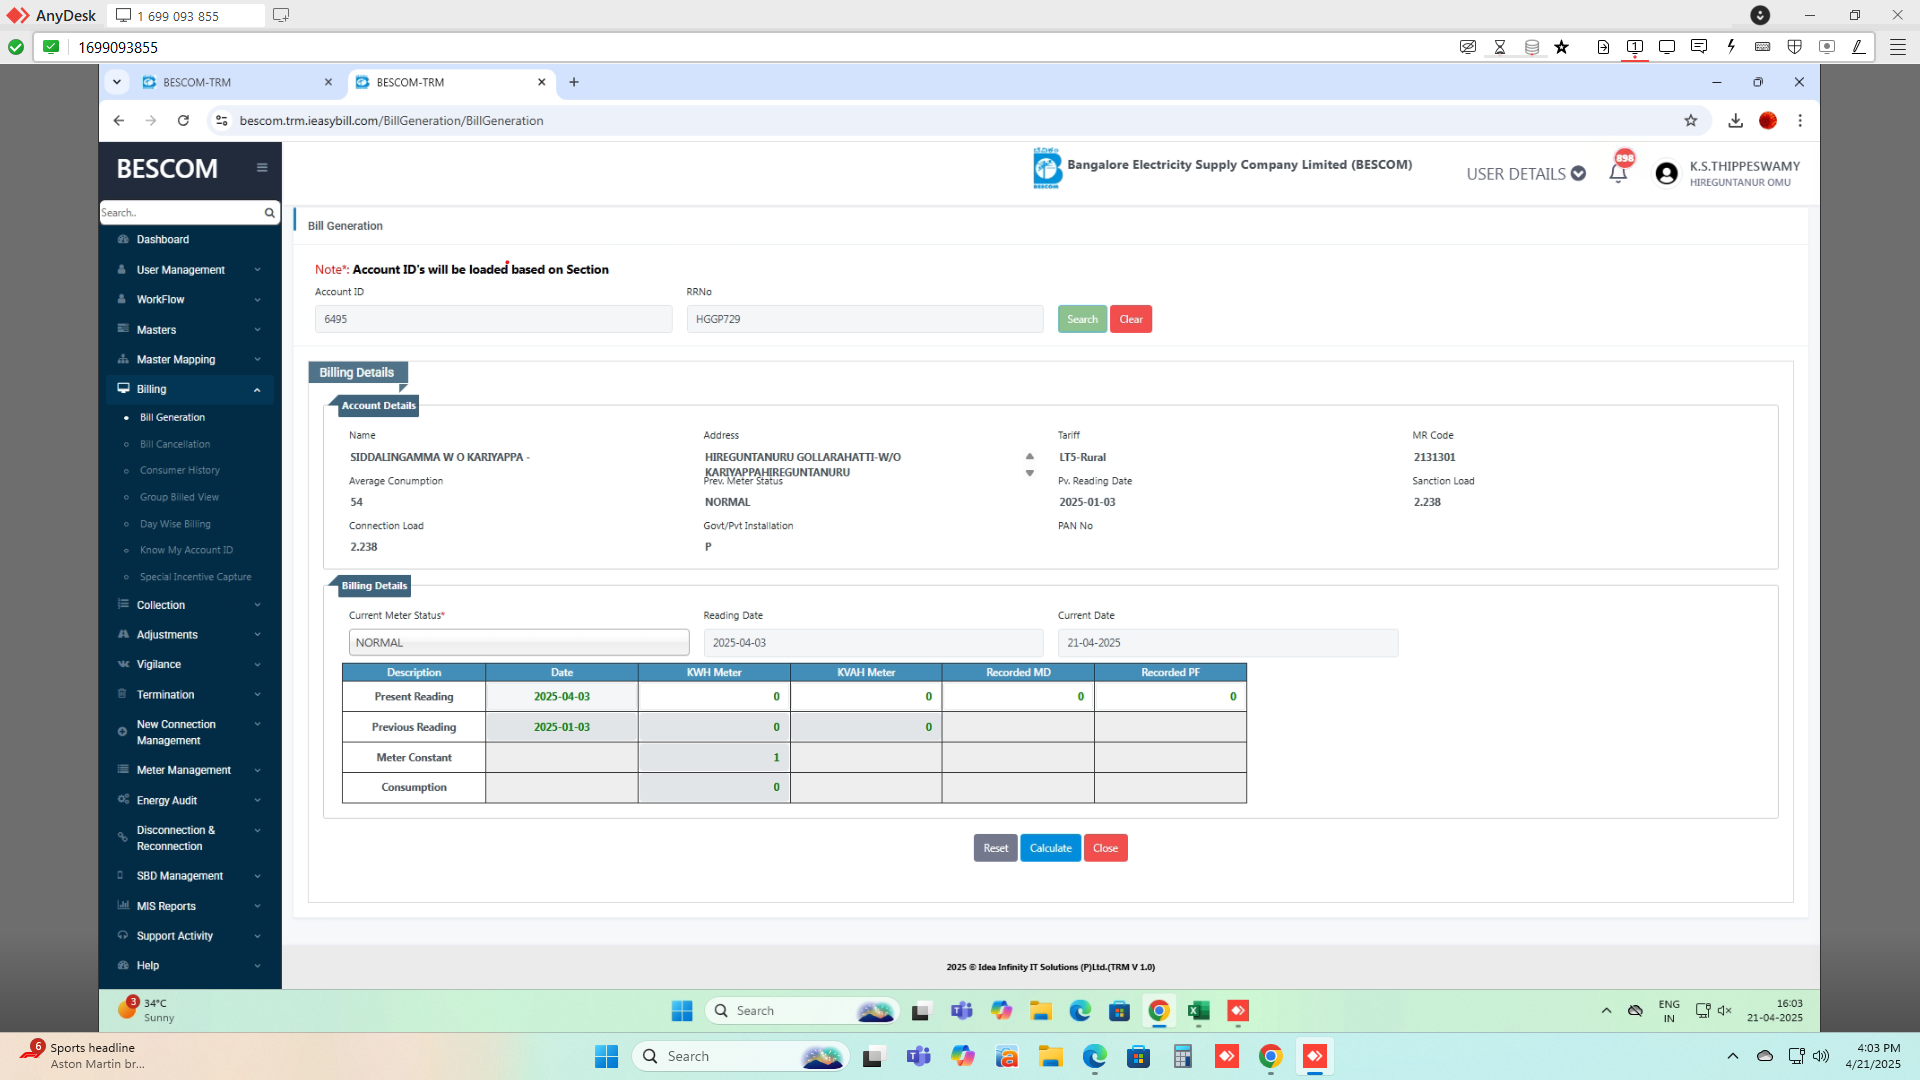
Task: Open Special Incentive Capture item
Action: [195, 578]
